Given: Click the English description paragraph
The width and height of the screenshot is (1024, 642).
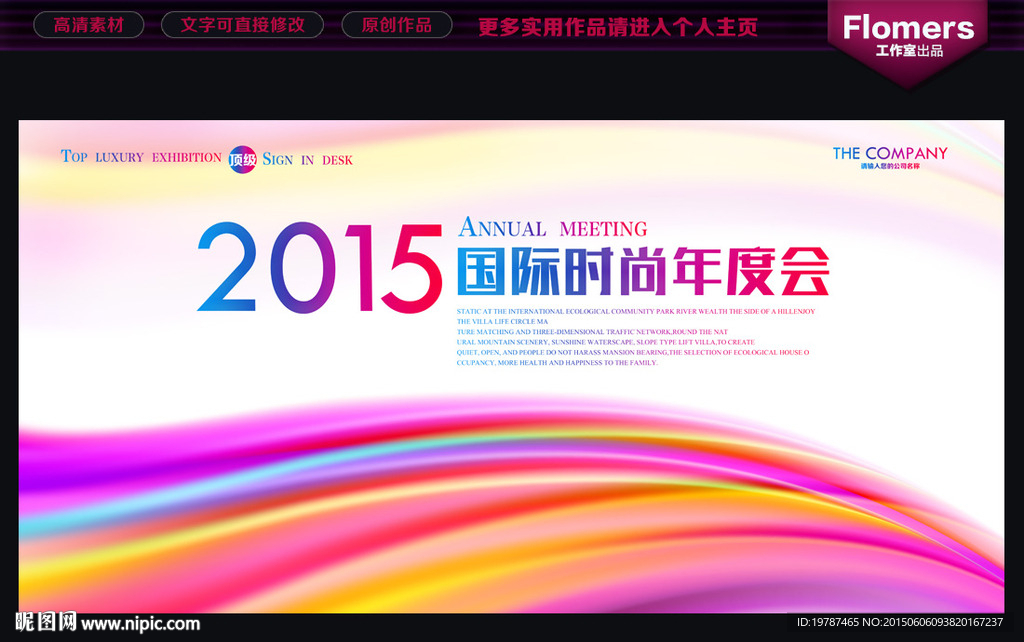Looking at the screenshot, I should coord(635,337).
